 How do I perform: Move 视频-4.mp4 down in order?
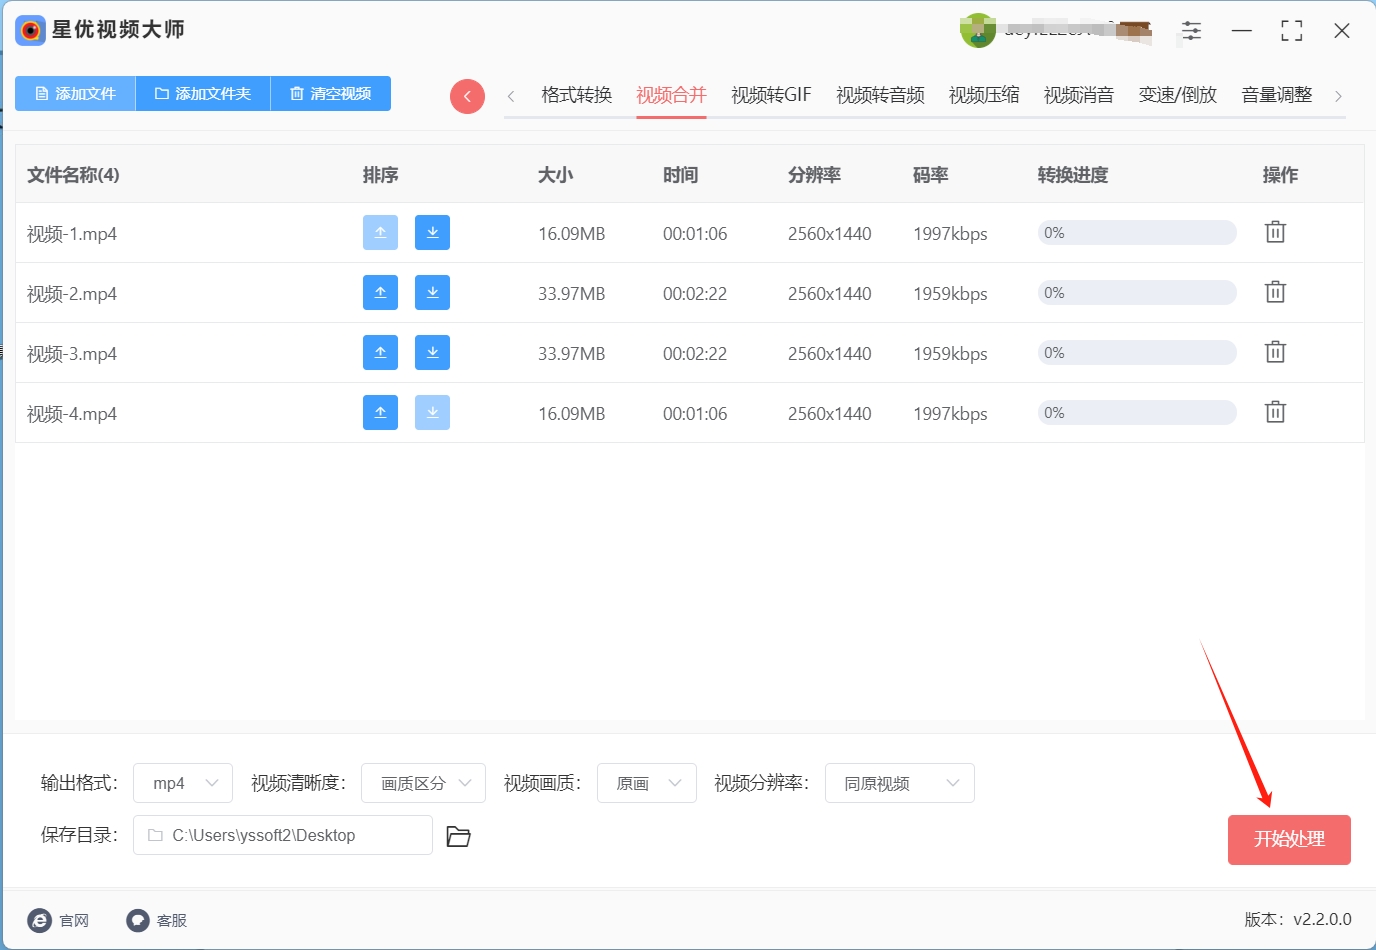[x=432, y=413]
